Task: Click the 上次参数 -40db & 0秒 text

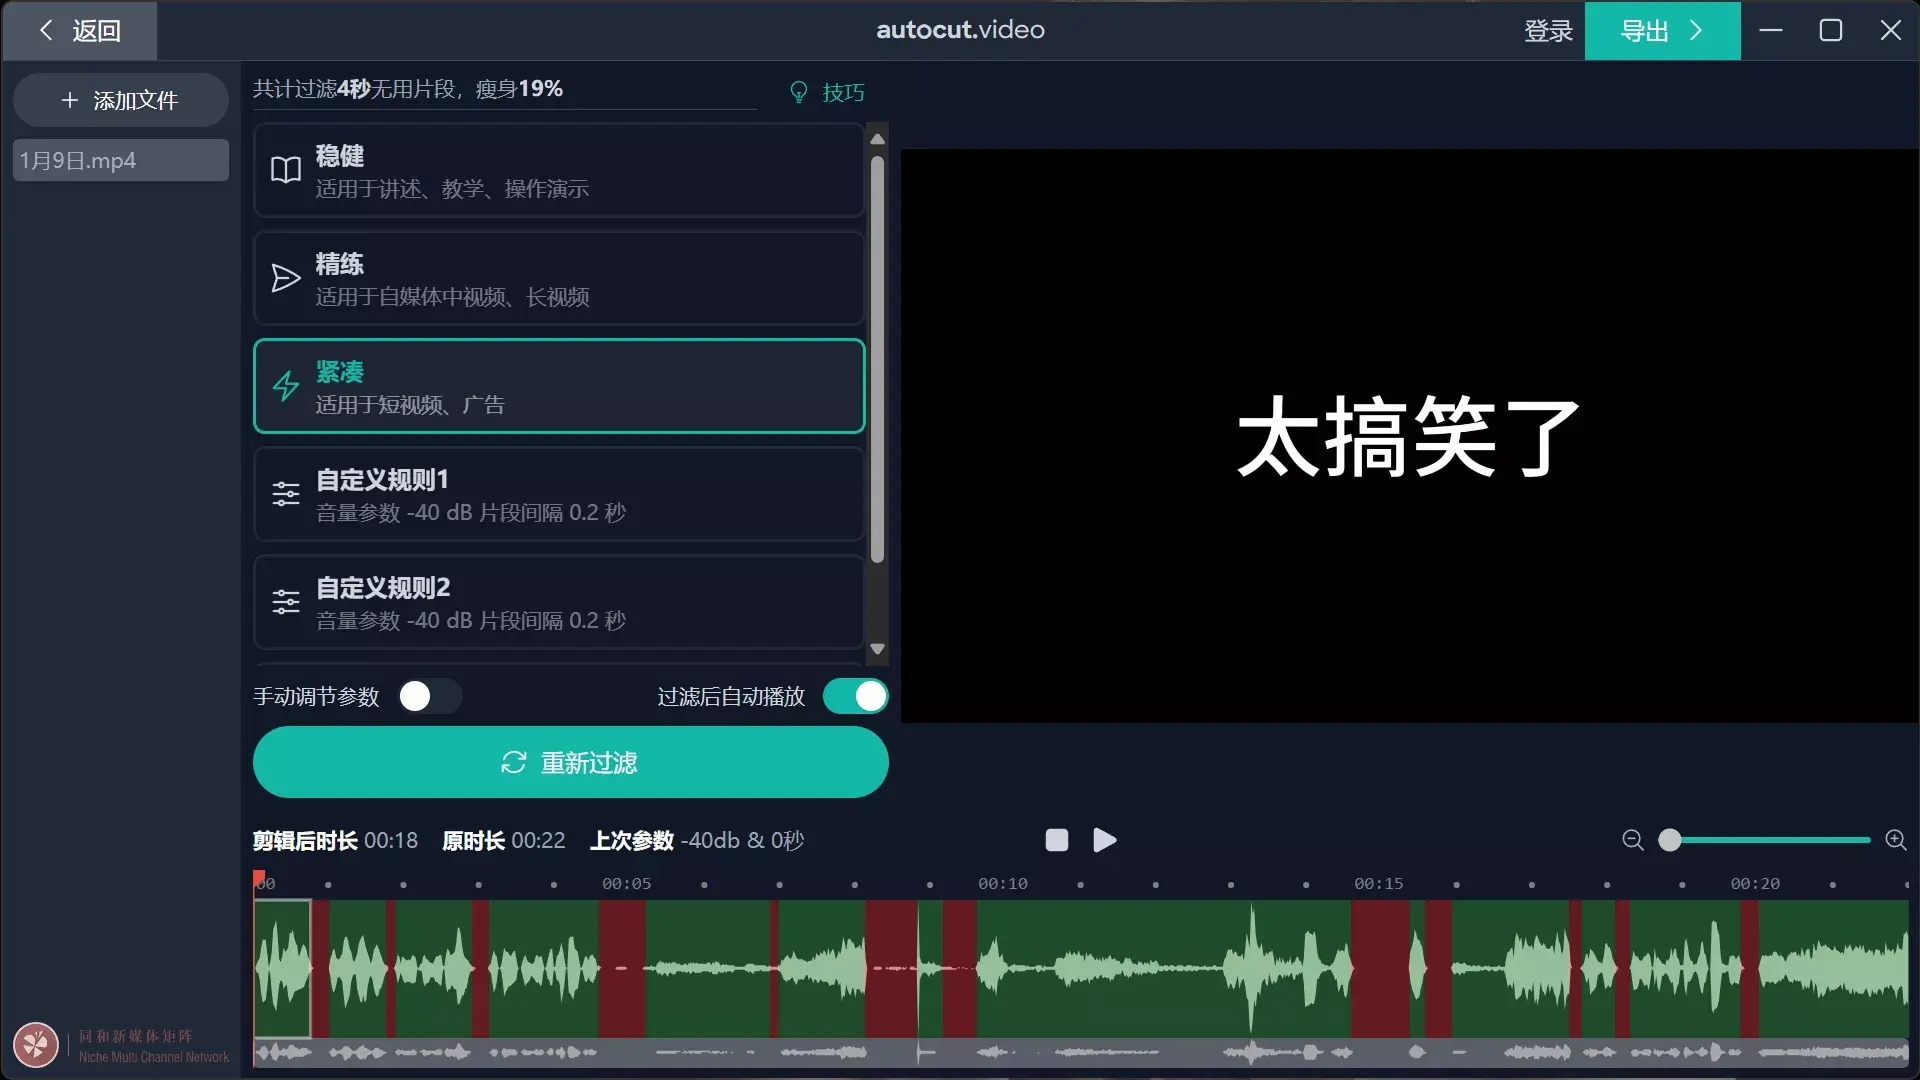Action: (697, 841)
